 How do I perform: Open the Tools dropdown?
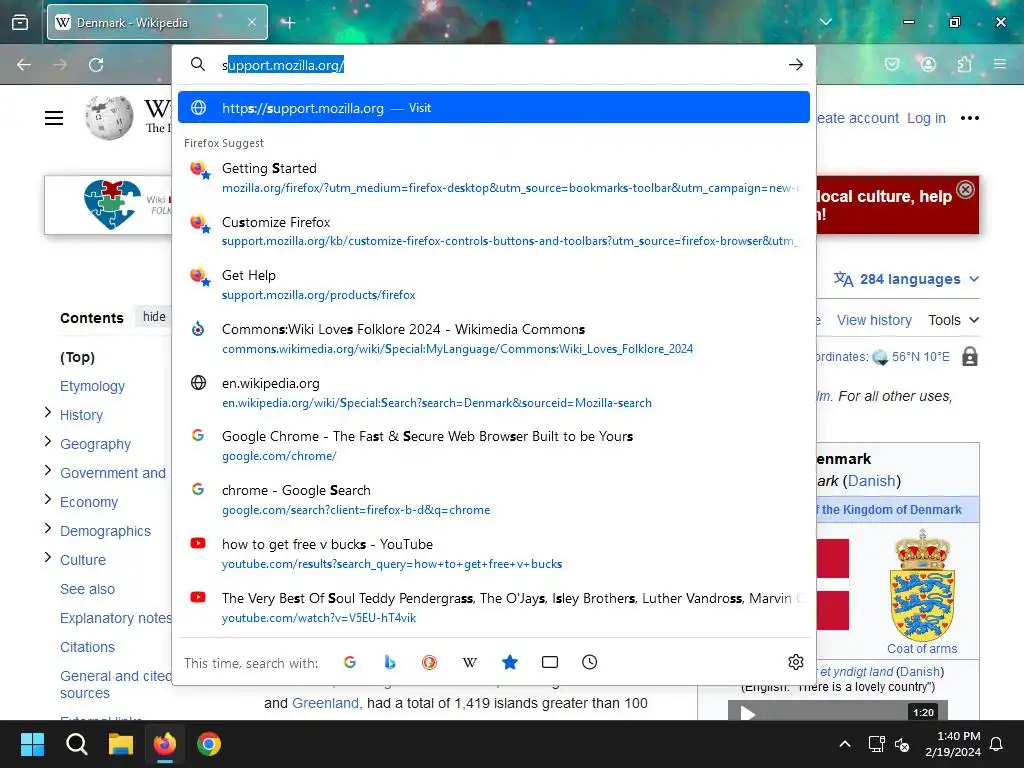953,320
